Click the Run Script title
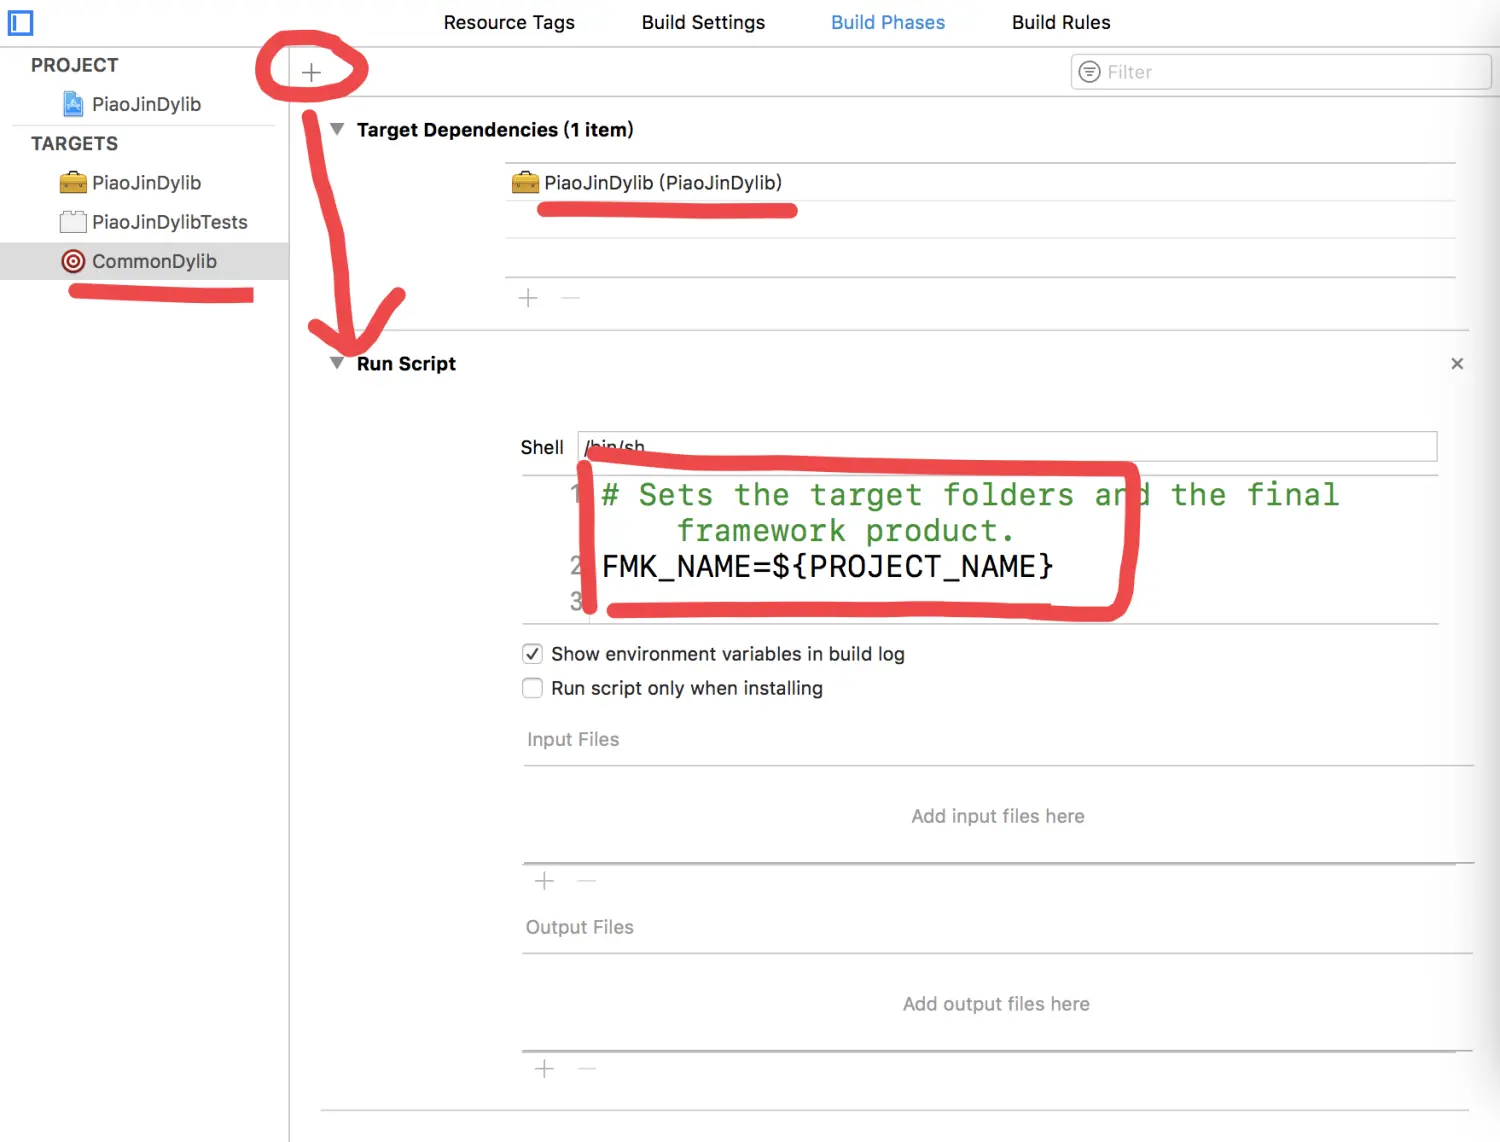The width and height of the screenshot is (1500, 1142). coord(406,364)
